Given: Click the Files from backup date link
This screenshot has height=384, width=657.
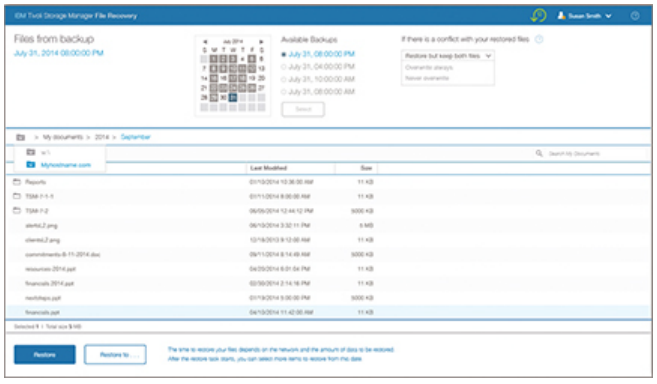Looking at the screenshot, I should [x=59, y=53].
